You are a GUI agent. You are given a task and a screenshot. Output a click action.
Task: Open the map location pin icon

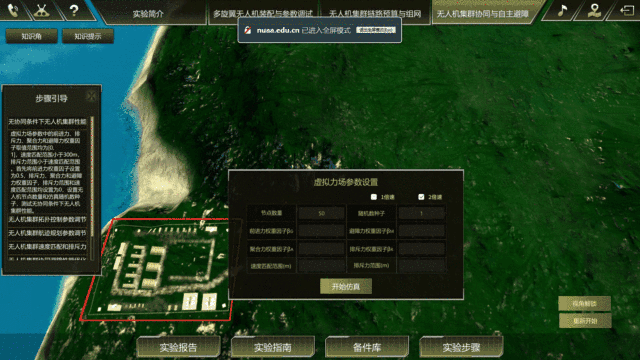[x=594, y=10]
